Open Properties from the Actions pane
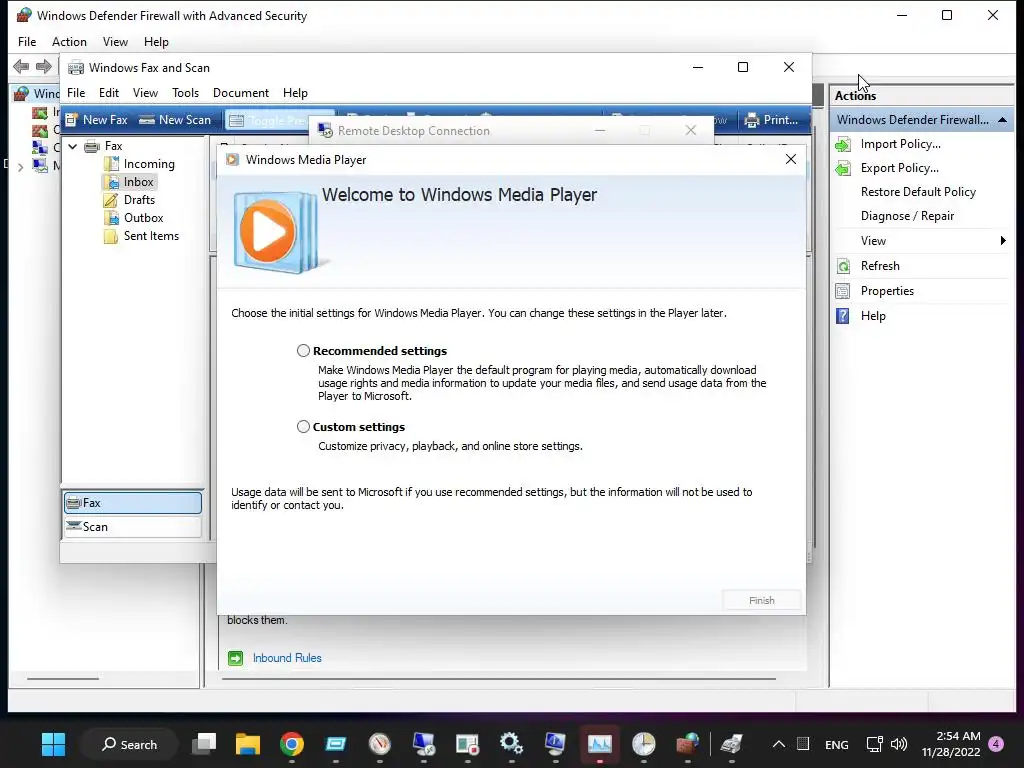The width and height of the screenshot is (1024, 768). pyautogui.click(x=887, y=291)
